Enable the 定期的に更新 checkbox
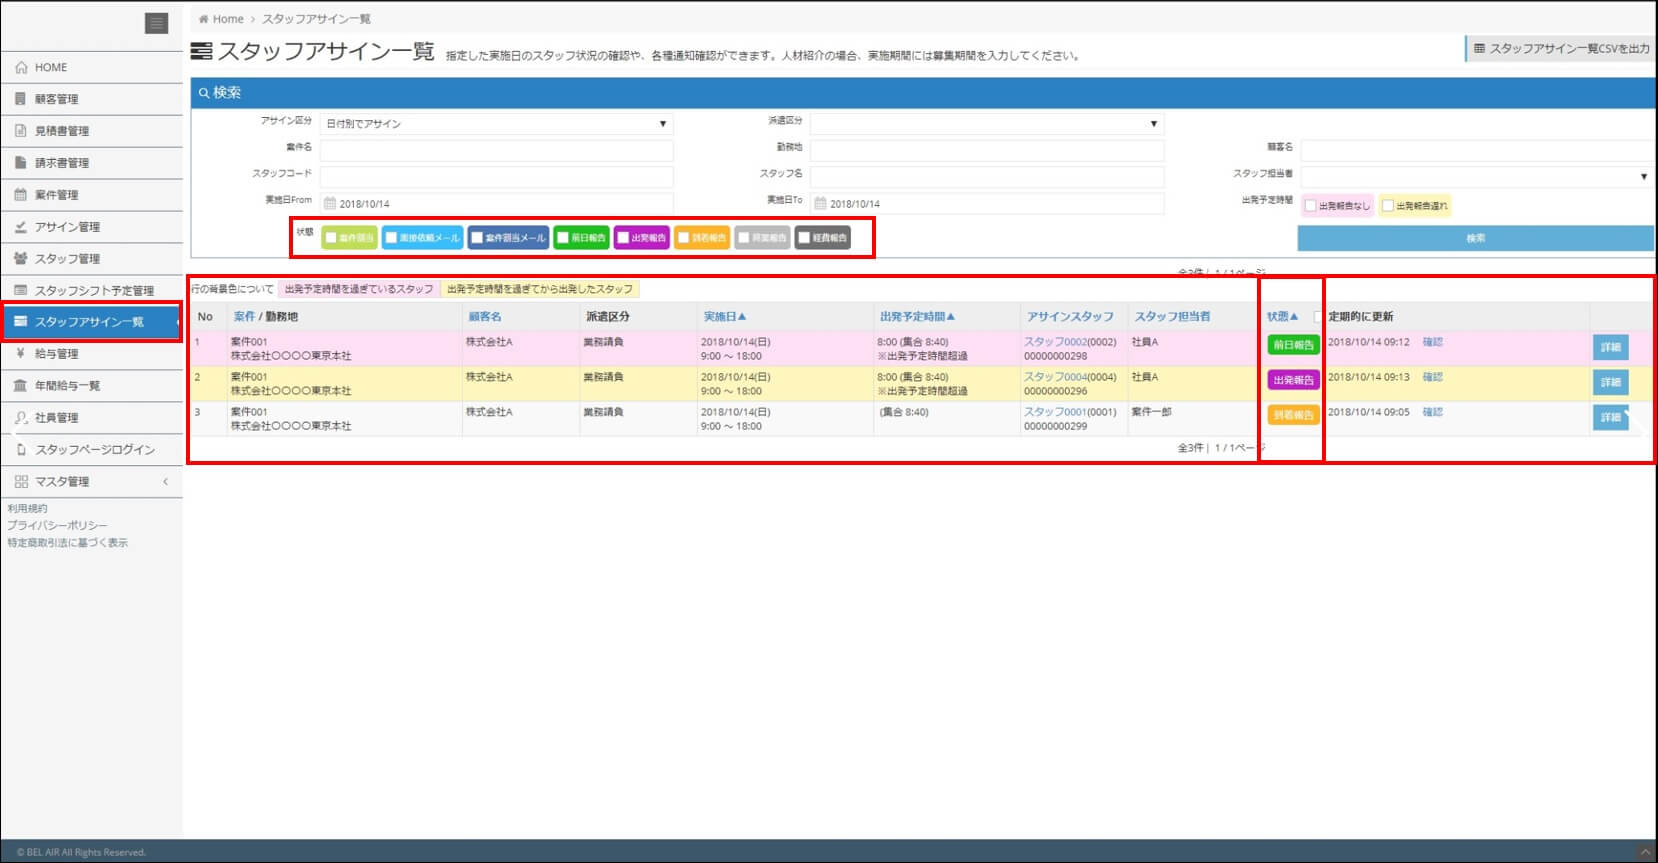The height and width of the screenshot is (863, 1658). [1318, 316]
